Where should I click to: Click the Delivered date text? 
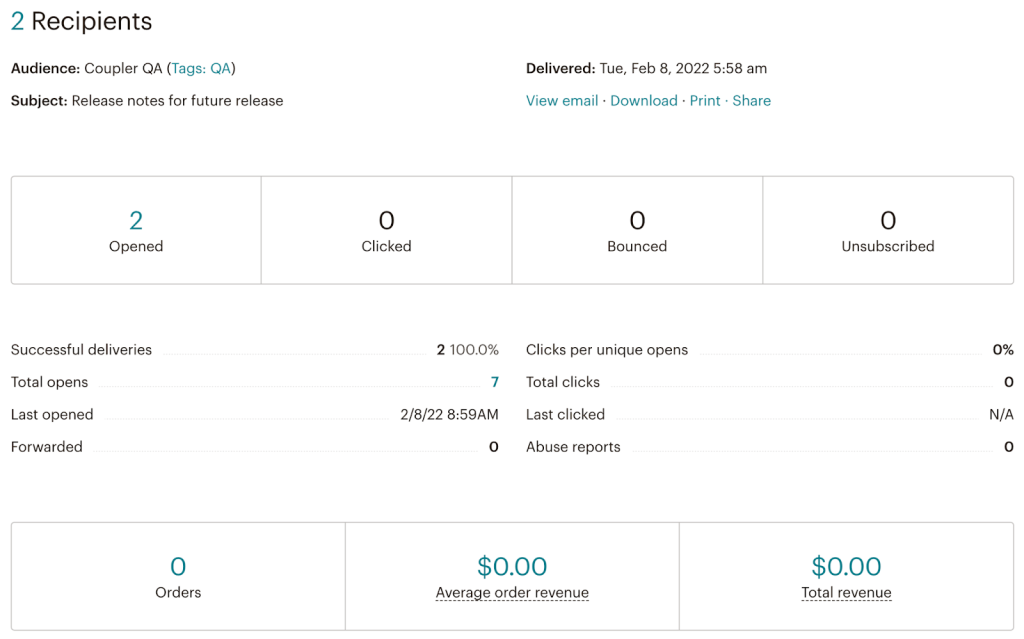pyautogui.click(x=681, y=68)
